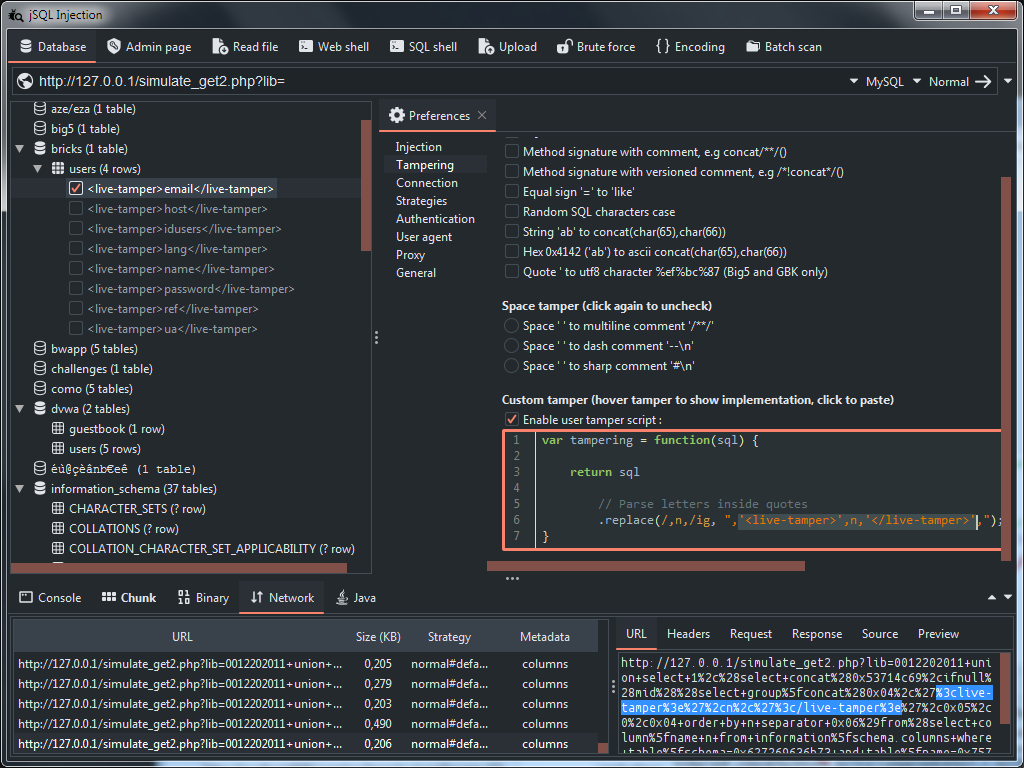Switch to the Response tab in network details

coord(817,634)
